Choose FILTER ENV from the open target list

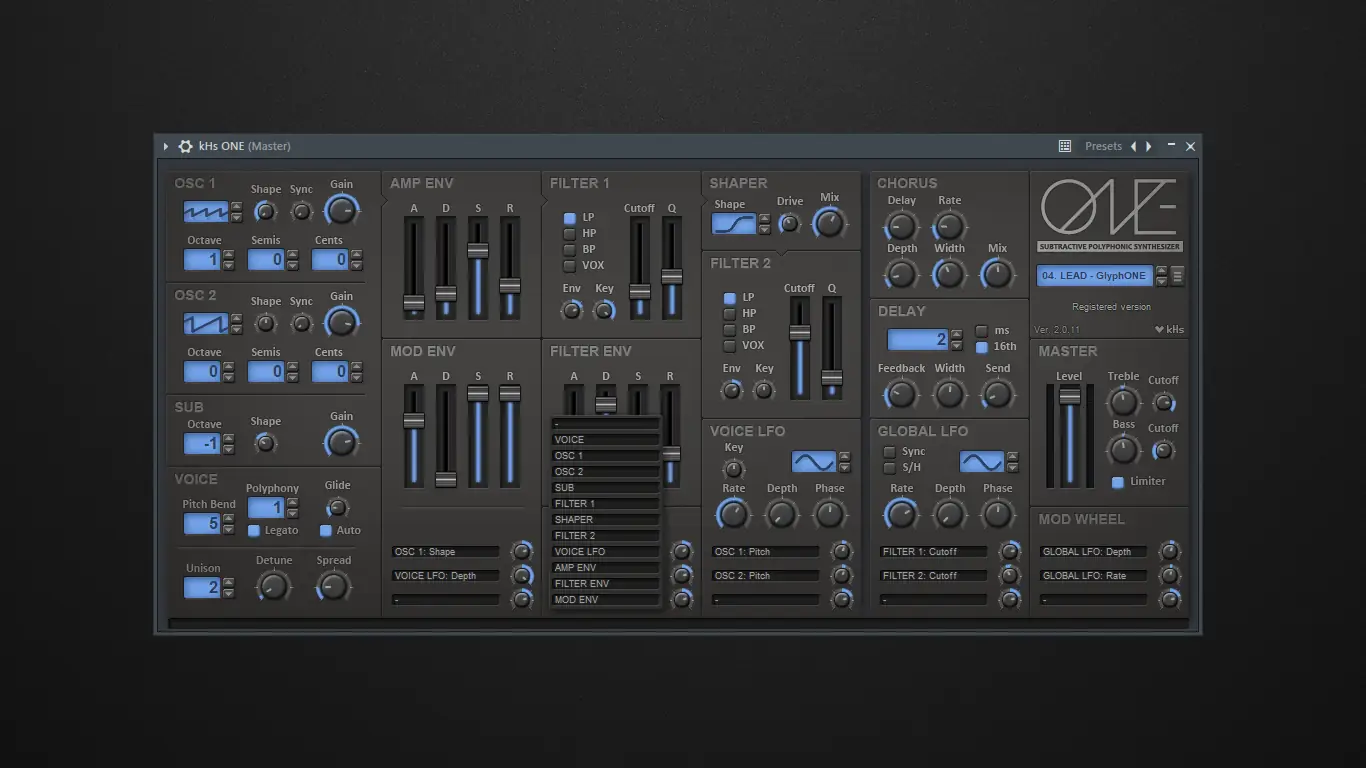click(x=606, y=584)
